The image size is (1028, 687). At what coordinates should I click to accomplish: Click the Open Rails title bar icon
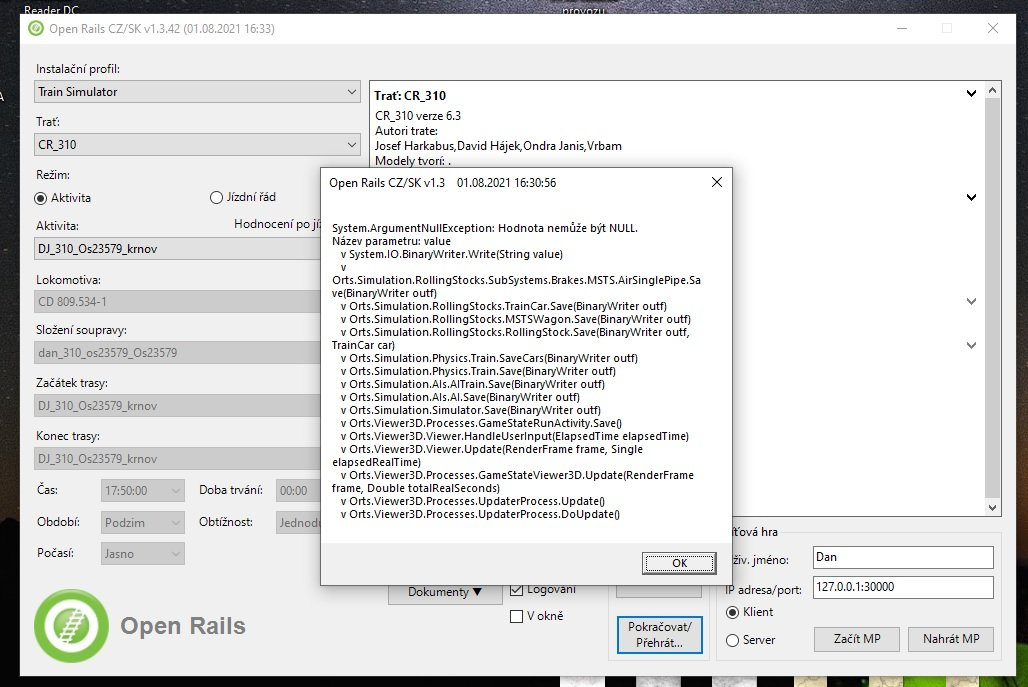click(x=36, y=28)
